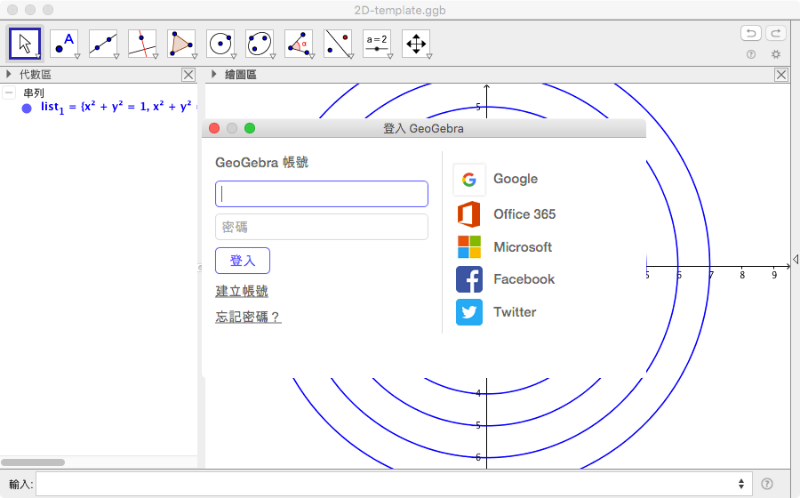Close the 登入 GeoGebra login dialog

click(214, 128)
